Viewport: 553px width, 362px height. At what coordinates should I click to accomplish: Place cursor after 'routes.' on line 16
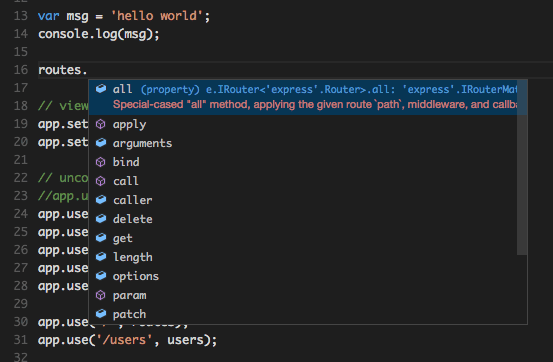[87, 70]
